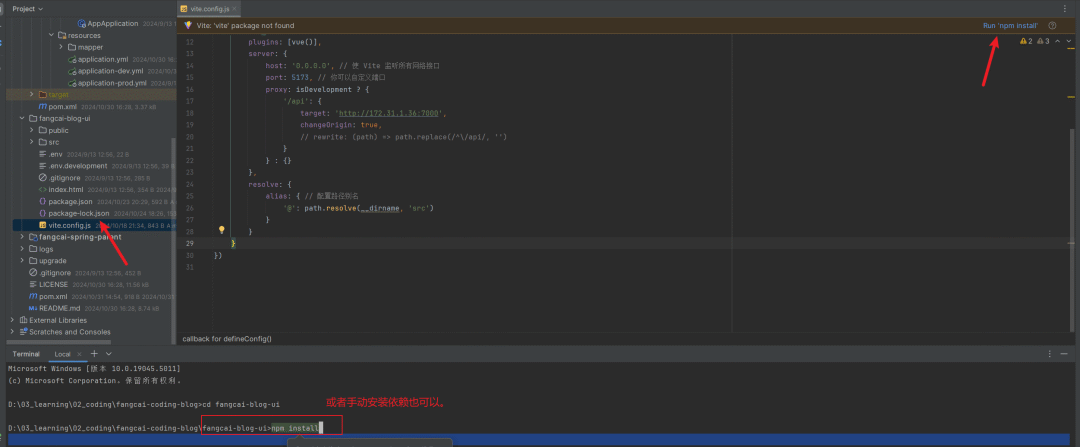
Task: Click the project tree horizontal scrollbar
Action: point(59,342)
